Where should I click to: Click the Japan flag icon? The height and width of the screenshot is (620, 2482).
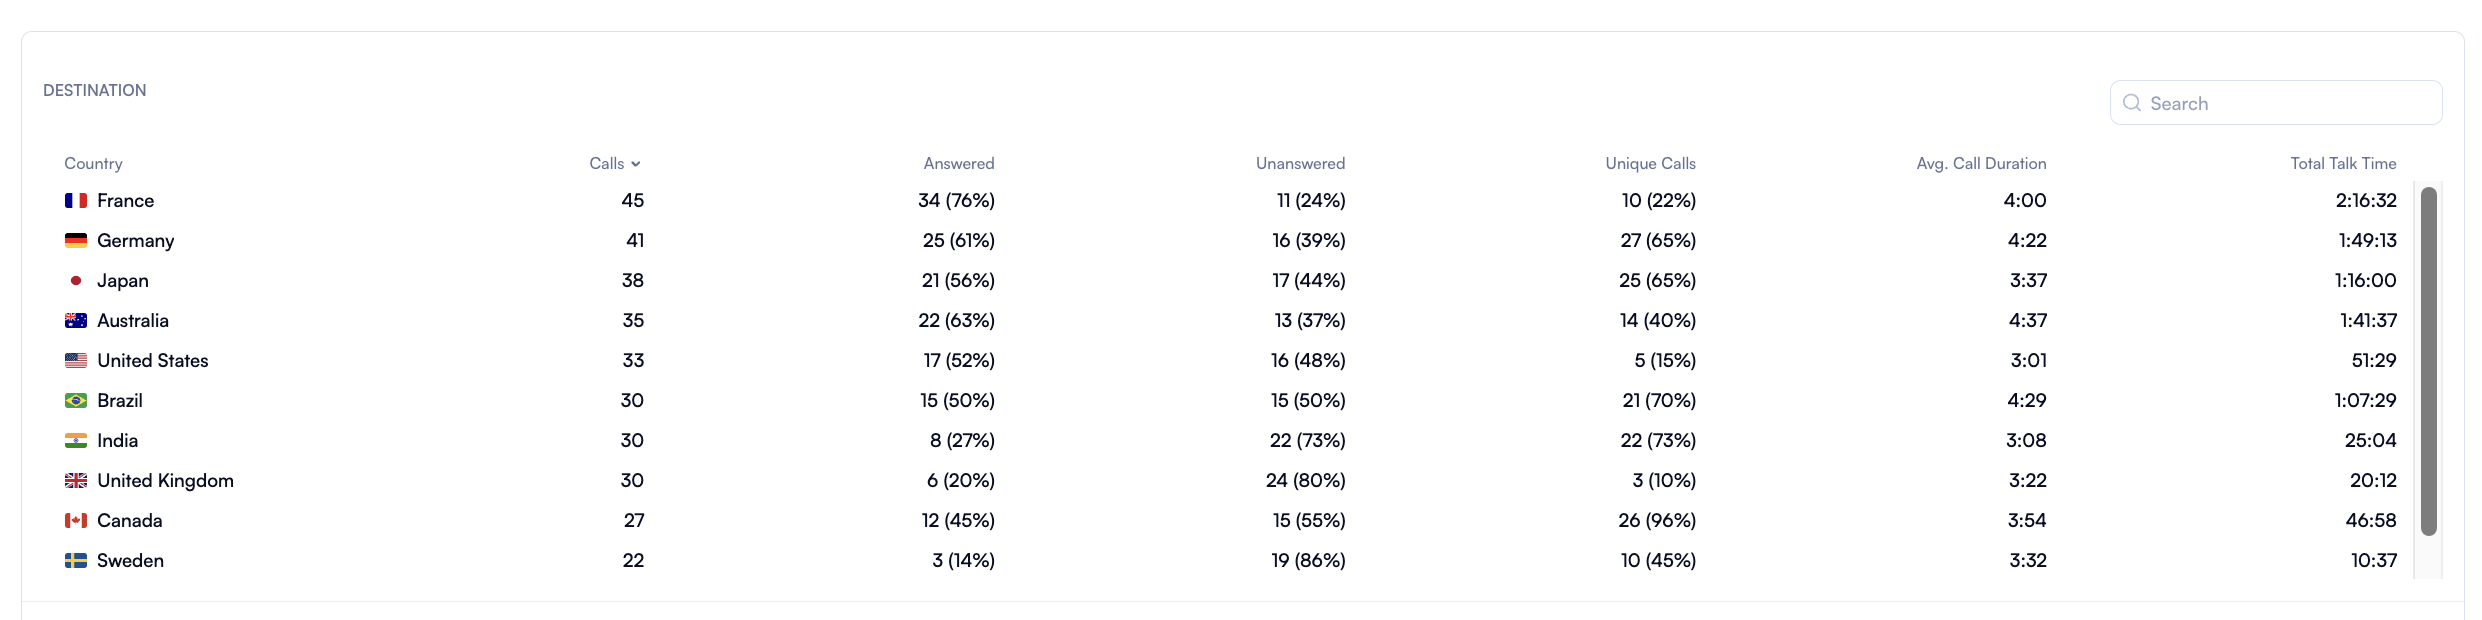tap(76, 281)
